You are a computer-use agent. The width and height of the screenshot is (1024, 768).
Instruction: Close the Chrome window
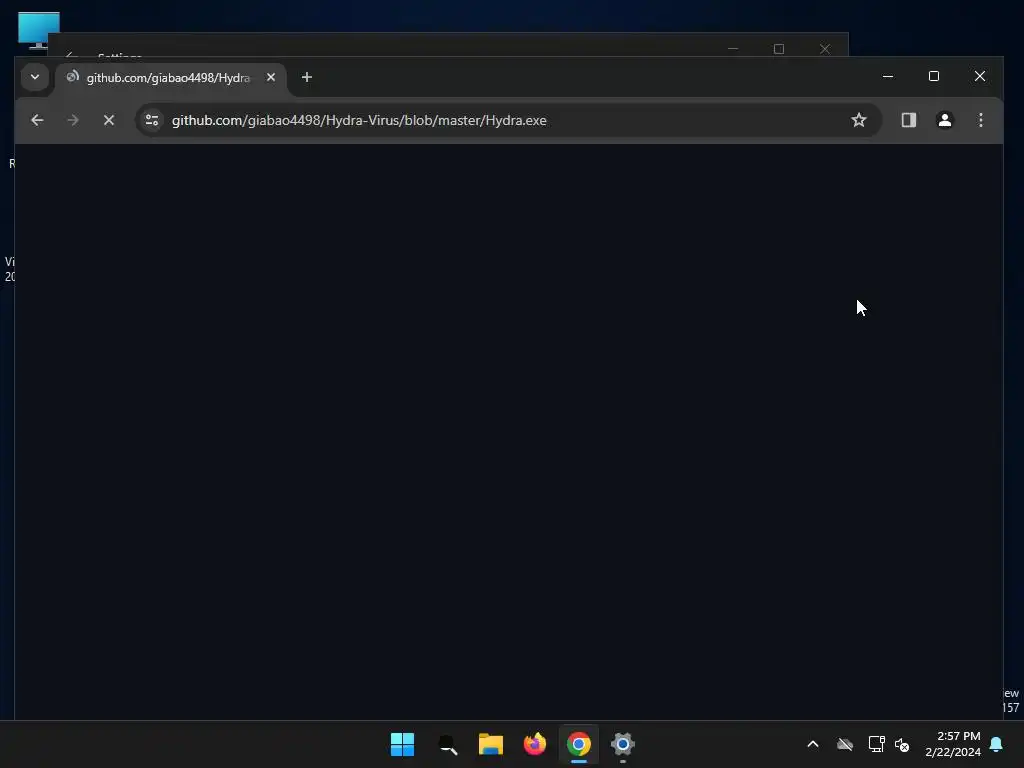point(980,76)
